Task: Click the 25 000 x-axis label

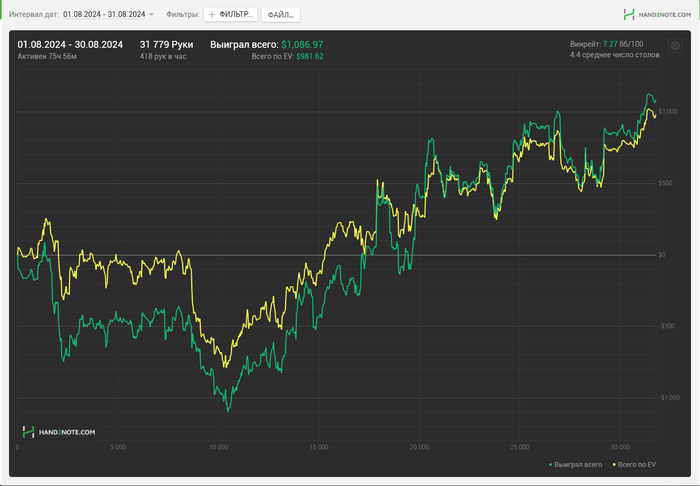Action: tap(520, 447)
